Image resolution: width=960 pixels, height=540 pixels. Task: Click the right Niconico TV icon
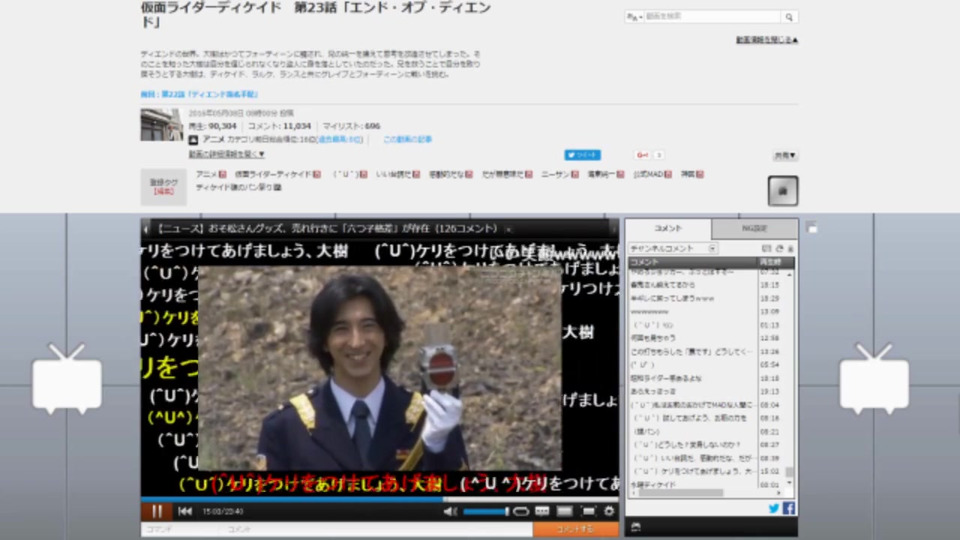(874, 379)
